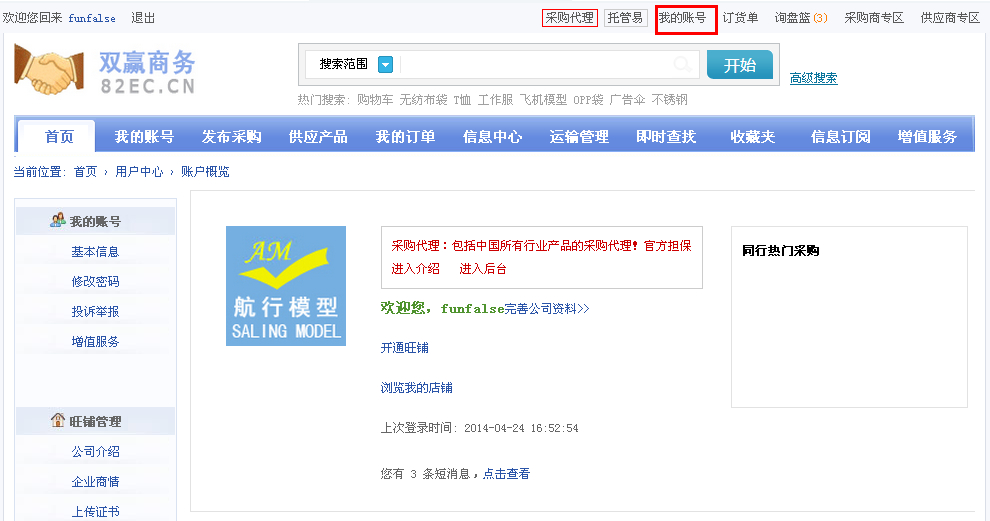Open 运输管理 in the main menu
The height and width of the screenshot is (521, 990).
pos(579,137)
